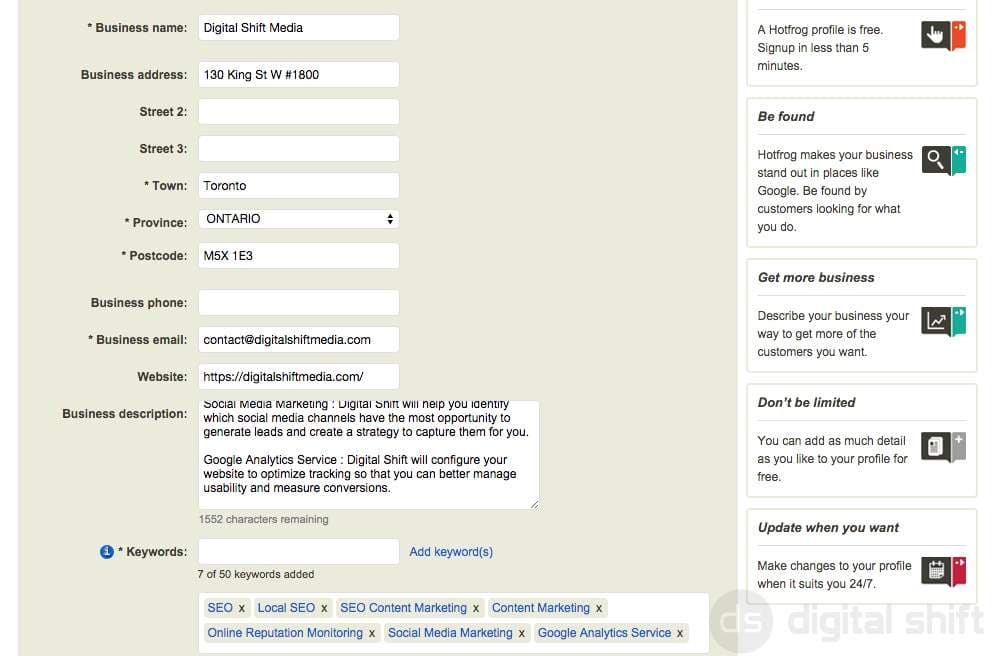
Task: Click the empty Business phone field
Action: point(299,302)
